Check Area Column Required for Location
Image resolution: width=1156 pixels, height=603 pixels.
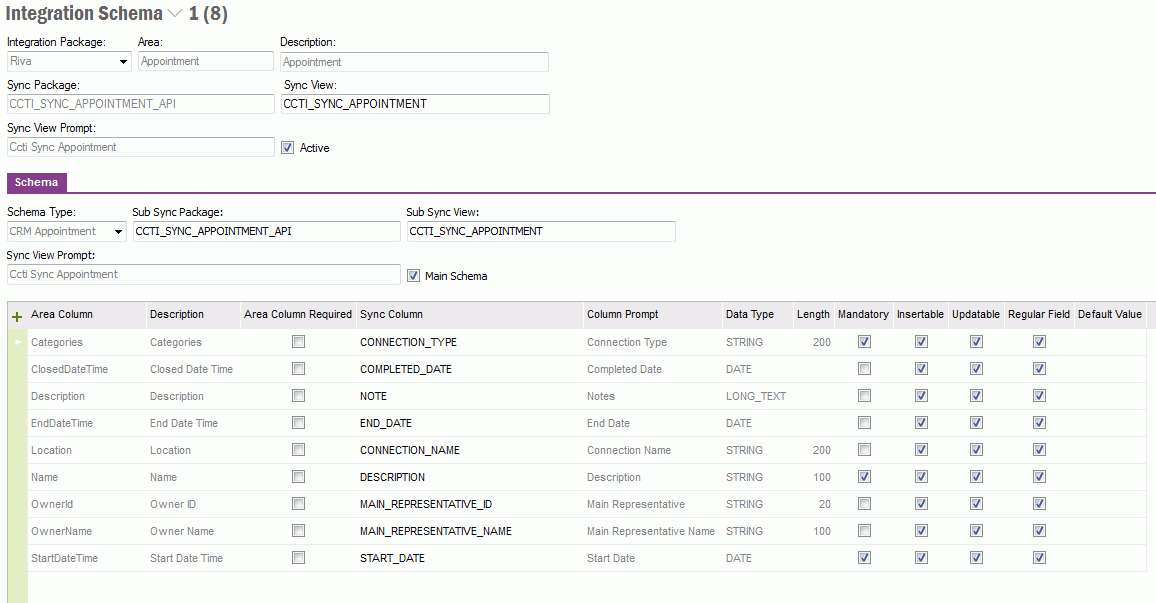[296, 449]
